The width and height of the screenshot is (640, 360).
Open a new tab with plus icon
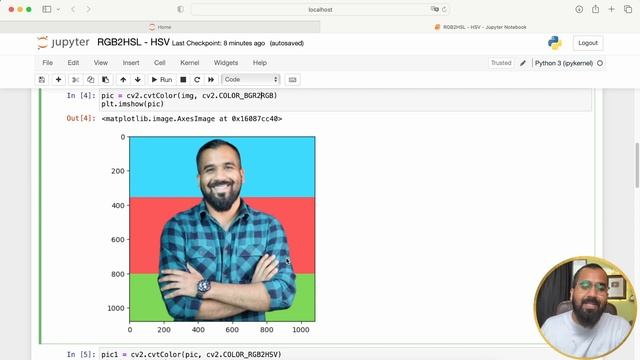(611, 9)
